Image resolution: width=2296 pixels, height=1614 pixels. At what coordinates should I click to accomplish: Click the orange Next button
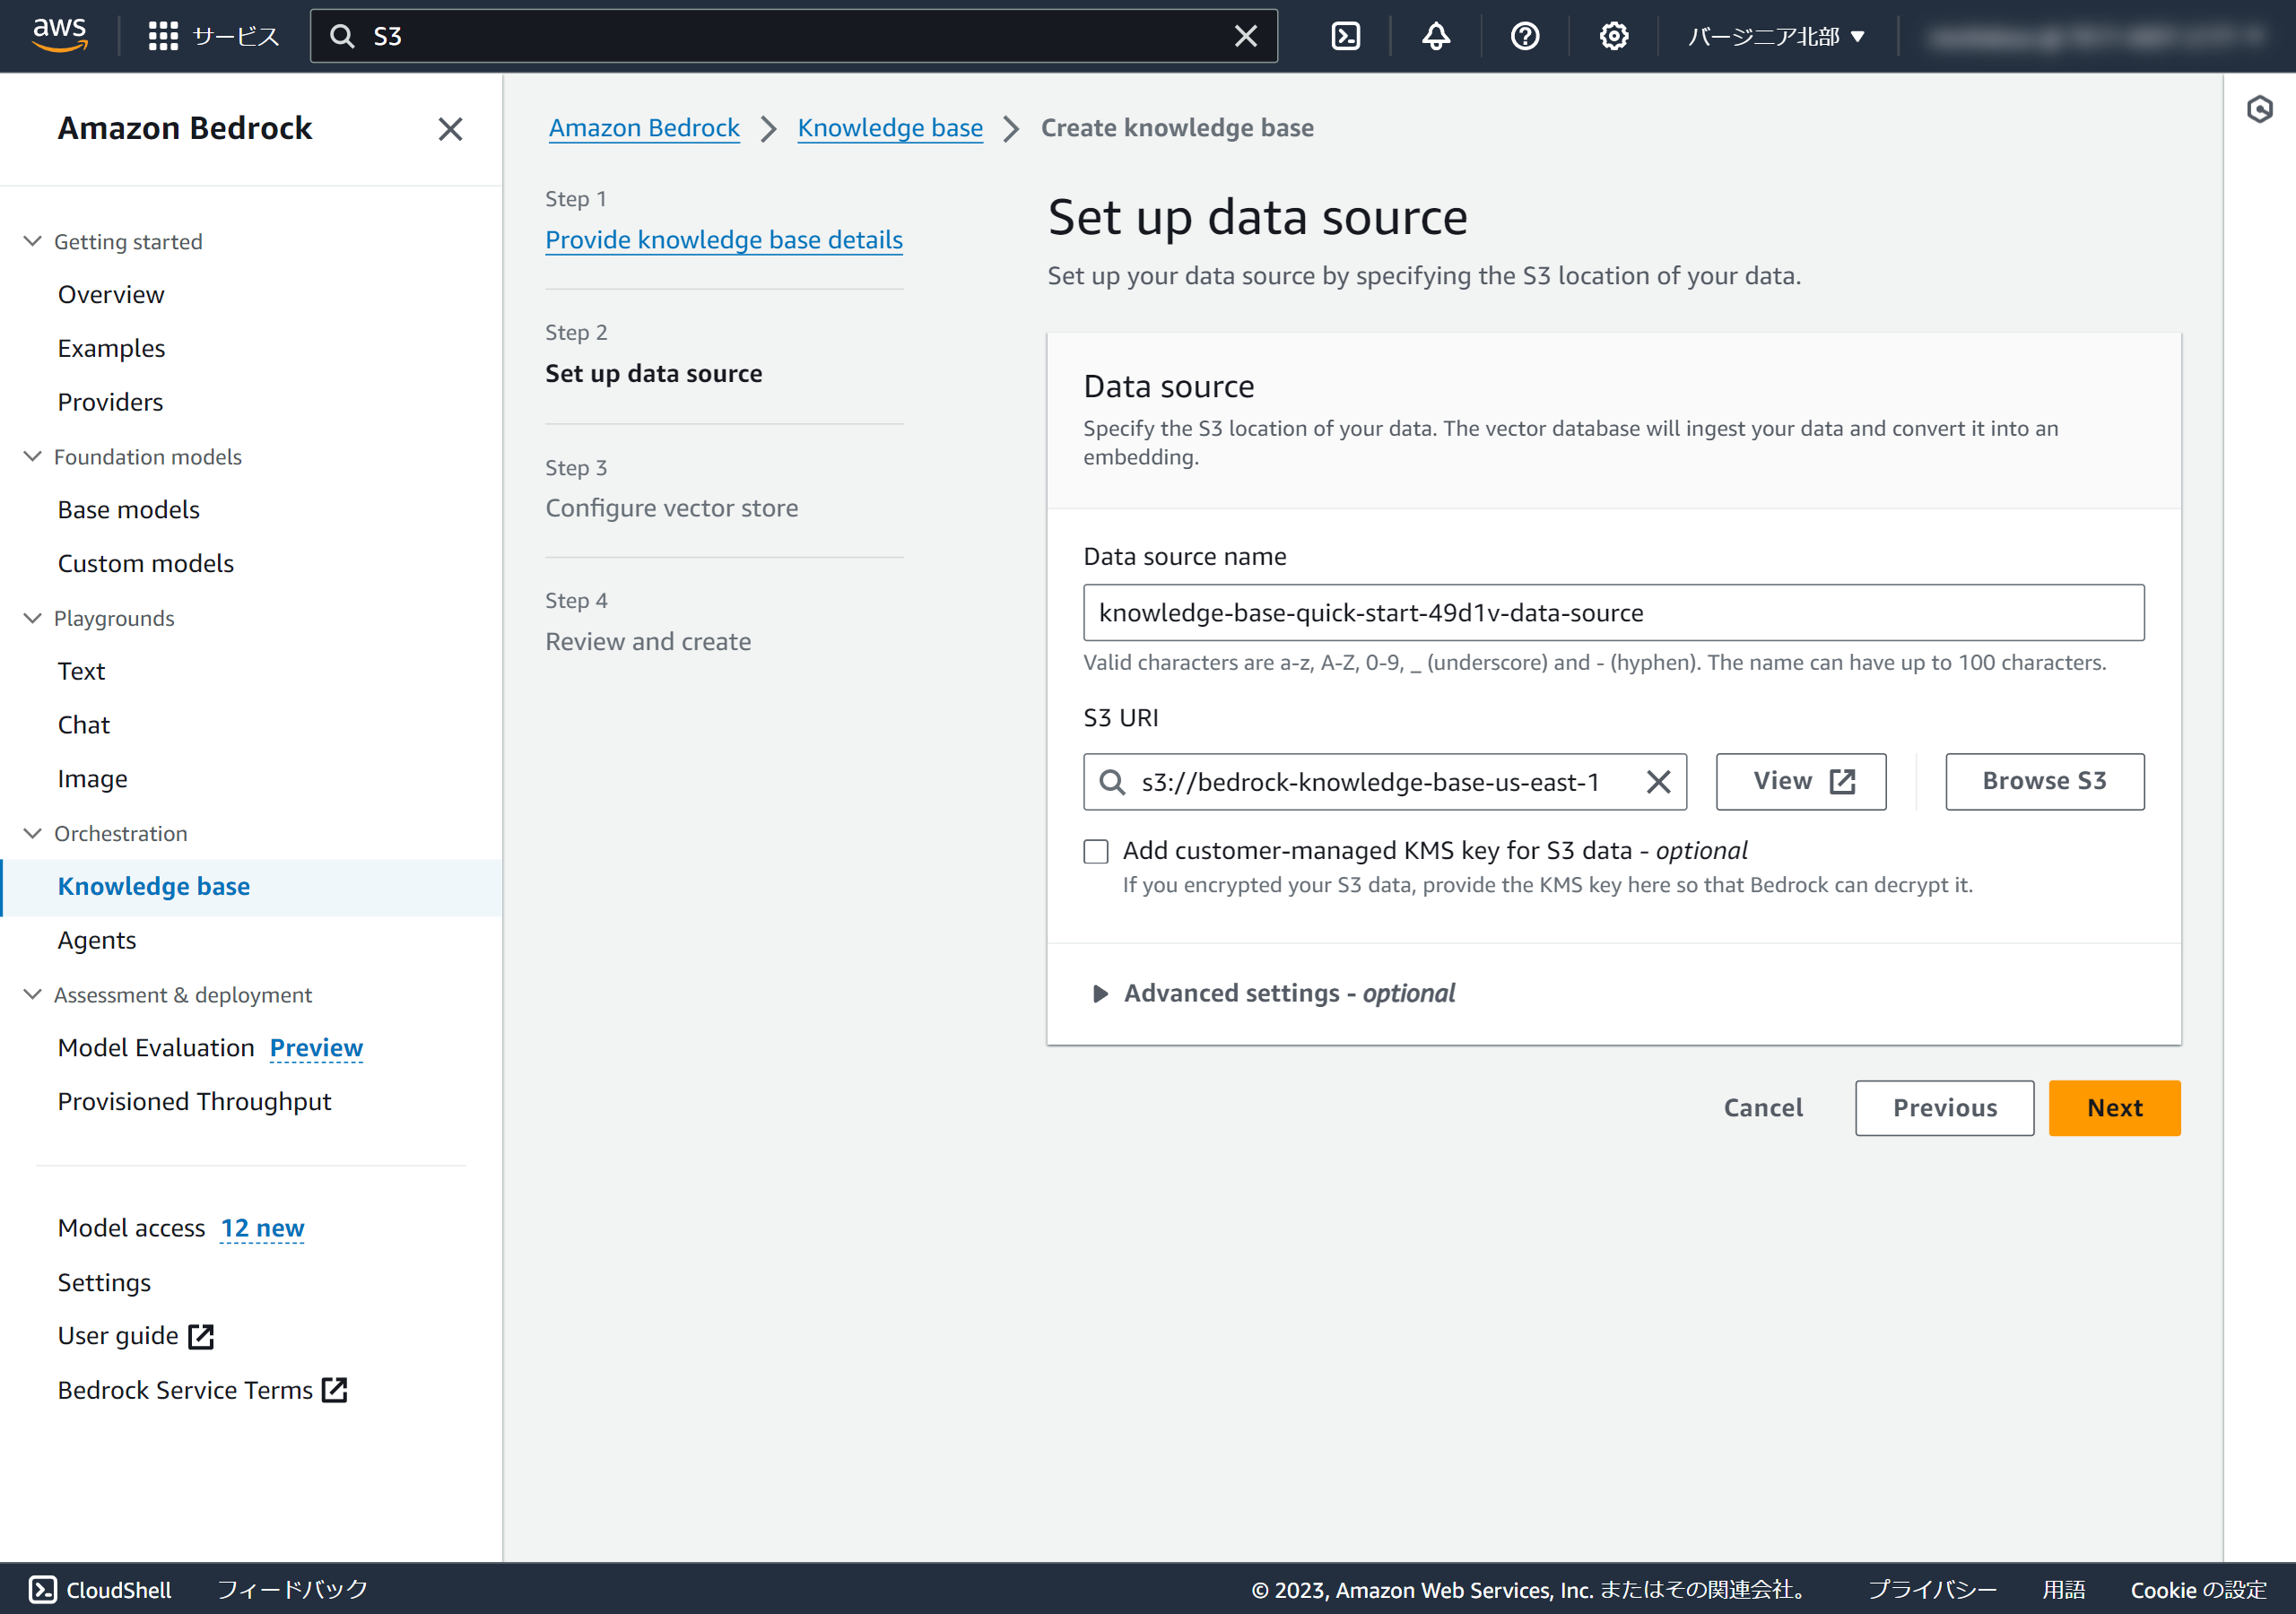pos(2113,1108)
